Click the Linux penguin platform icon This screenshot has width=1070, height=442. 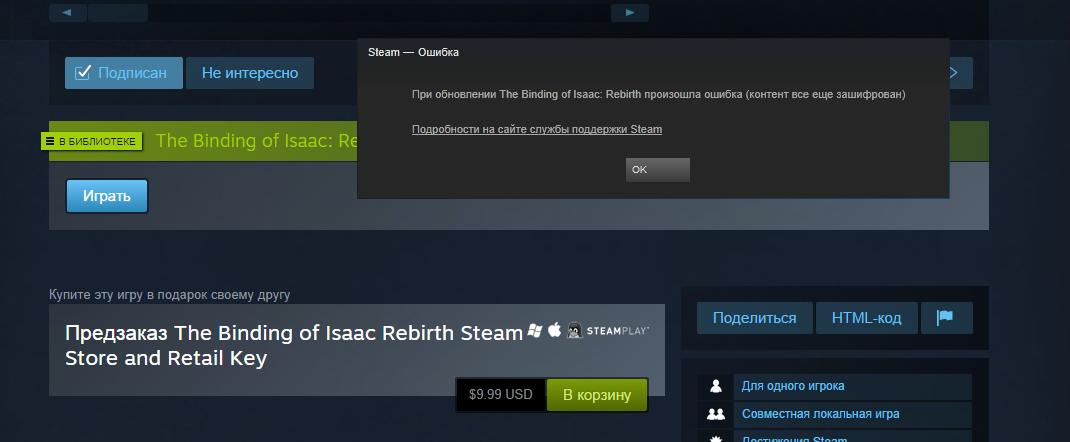[x=575, y=331]
